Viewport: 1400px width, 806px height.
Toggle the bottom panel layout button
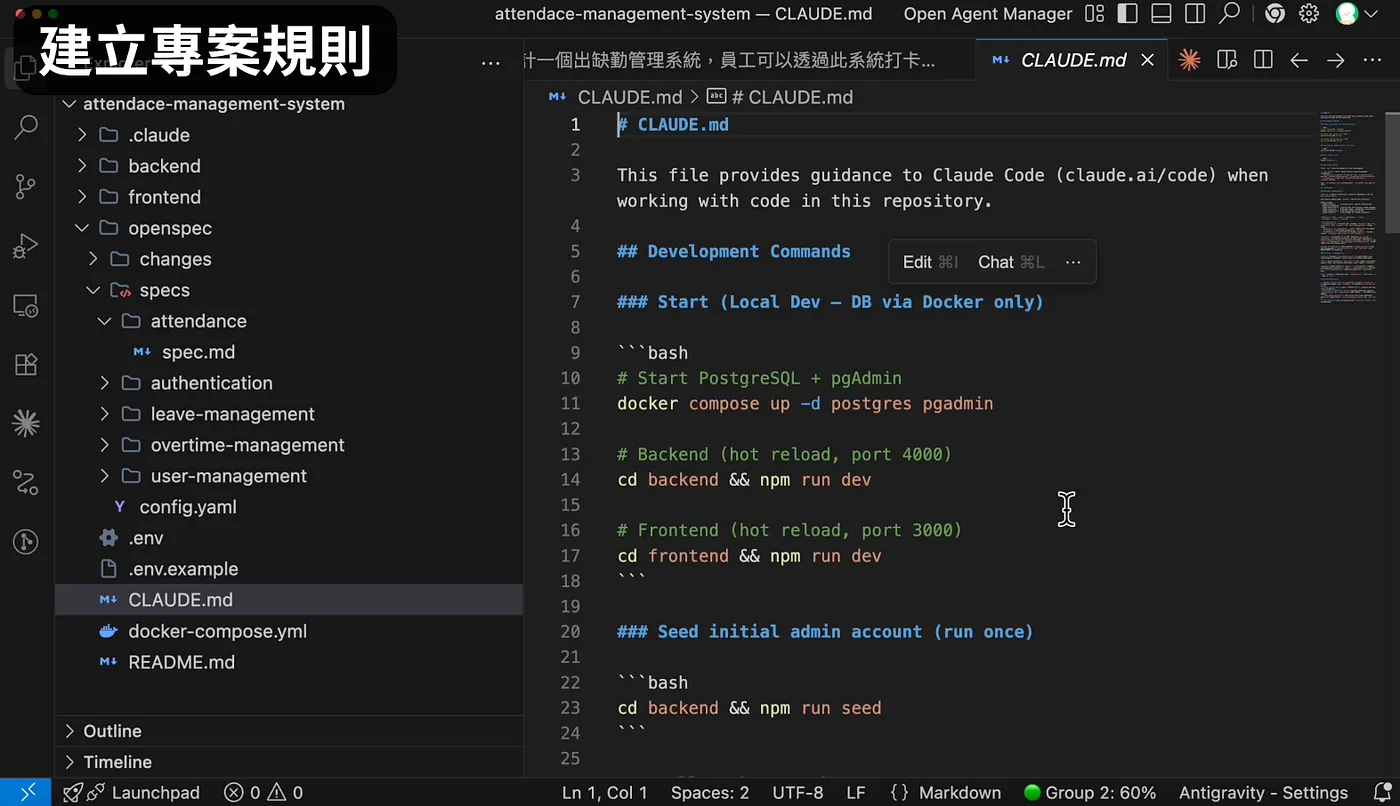tap(1161, 14)
